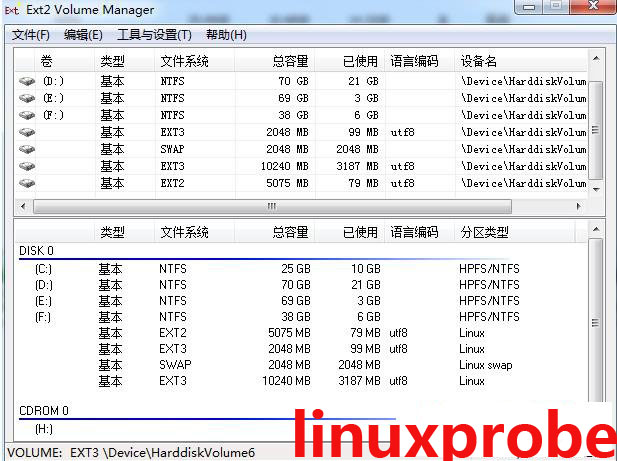Screen dimensions: 617x461
Task: Click drive icon of SWAP volume row
Action: pyautogui.click(x=27, y=149)
